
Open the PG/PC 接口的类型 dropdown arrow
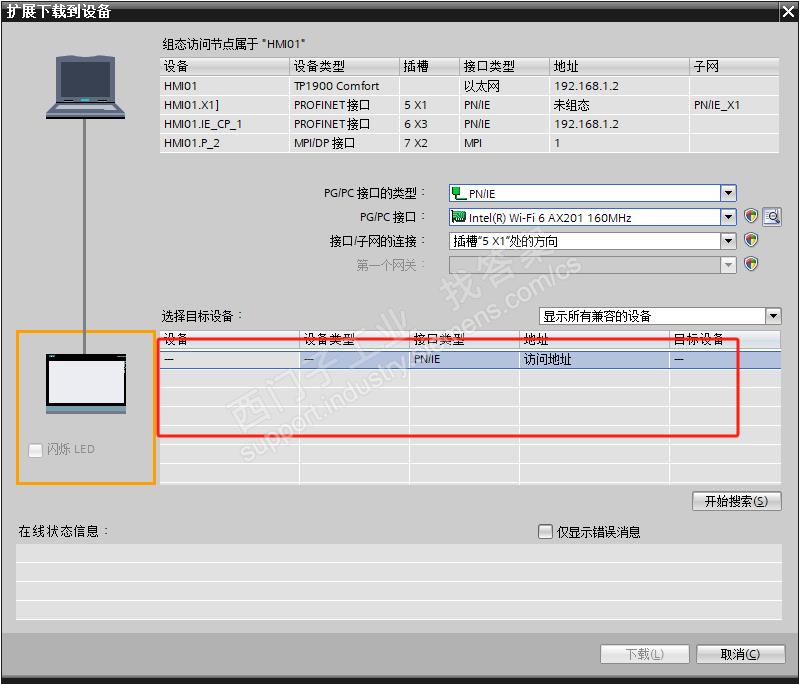pyautogui.click(x=728, y=193)
